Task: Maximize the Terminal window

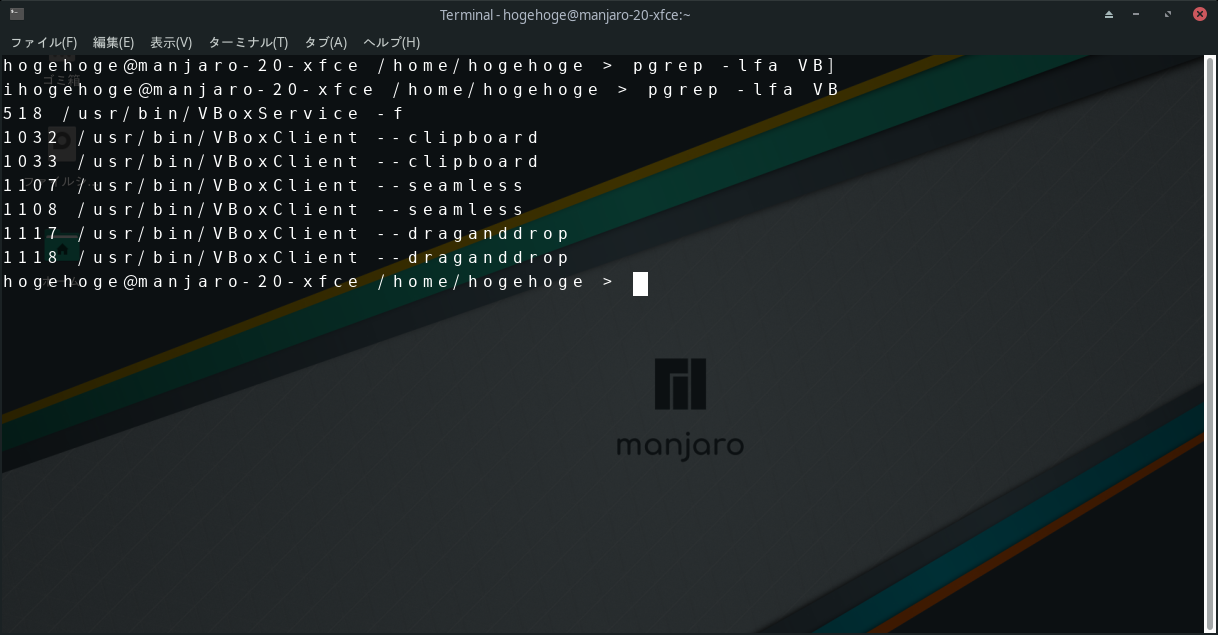Action: click(x=1168, y=14)
